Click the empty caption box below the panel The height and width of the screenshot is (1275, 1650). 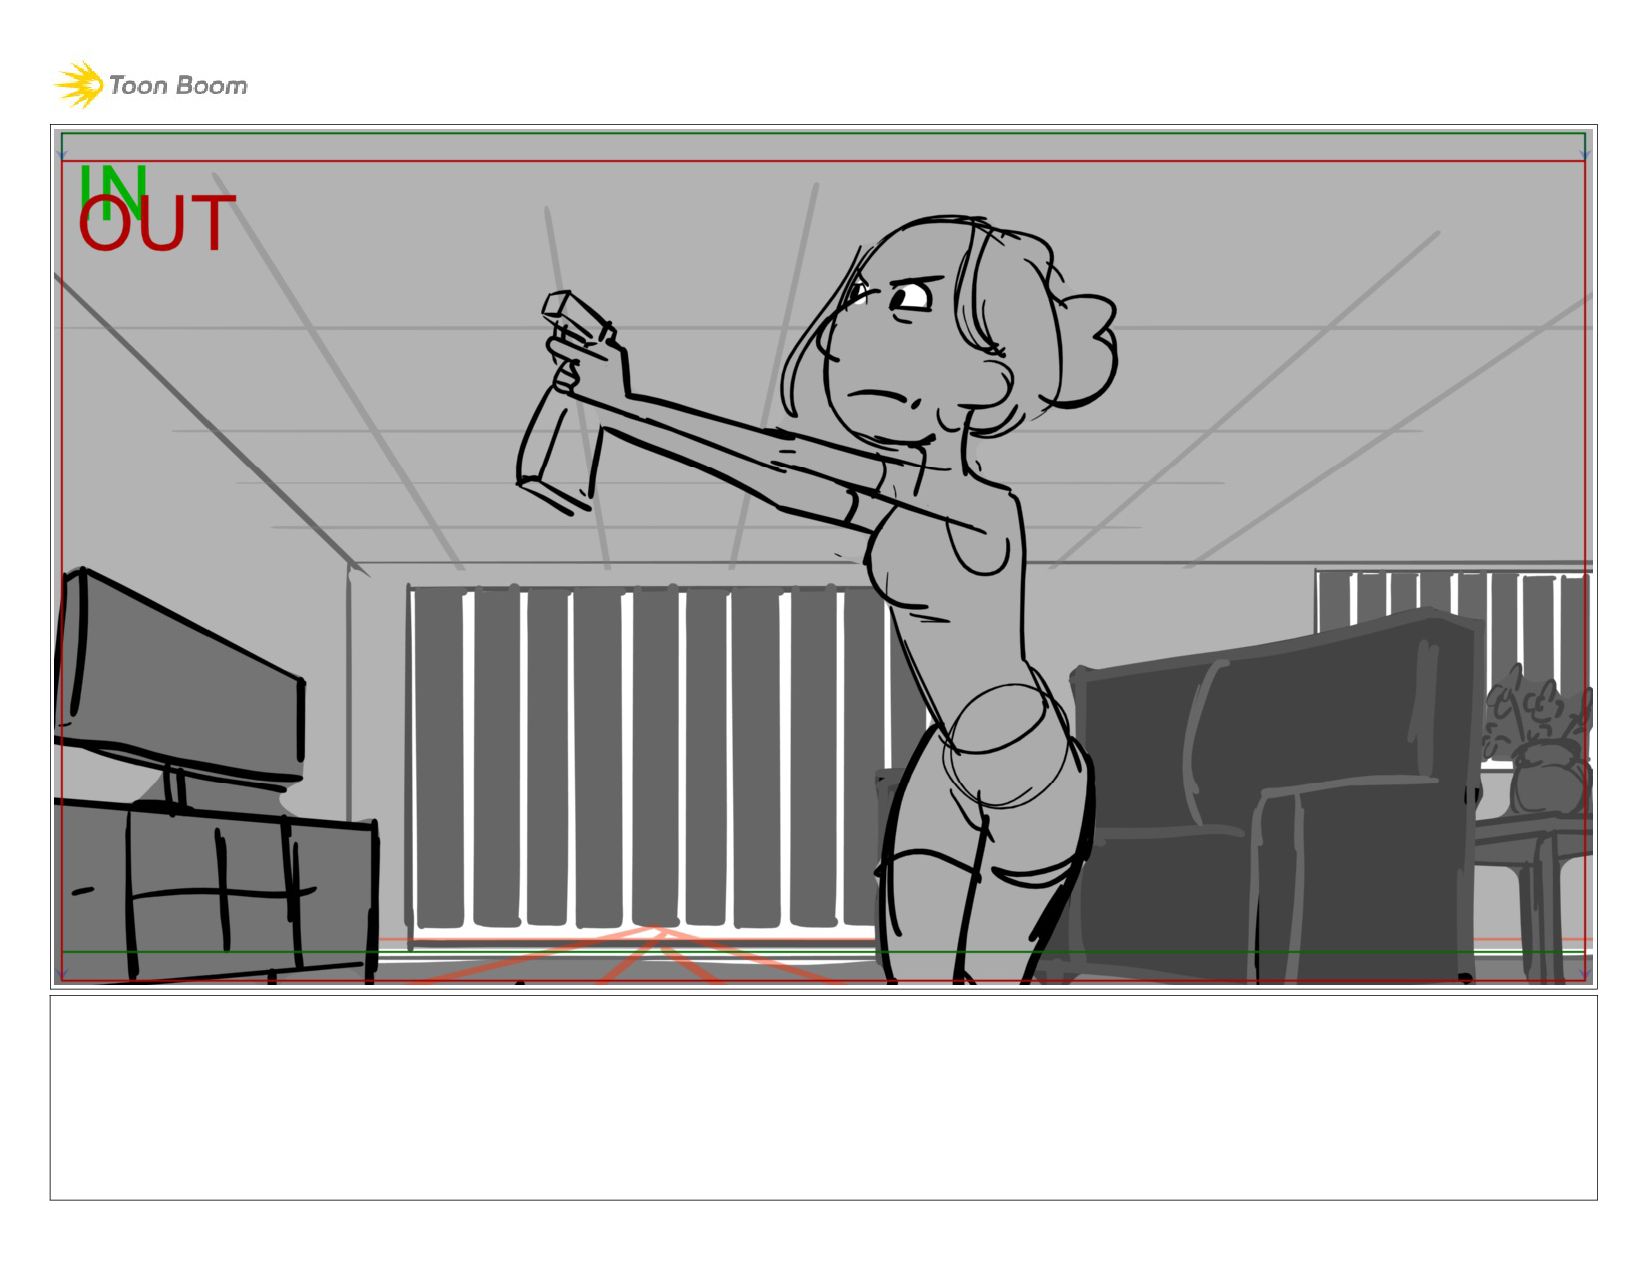coord(823,1098)
